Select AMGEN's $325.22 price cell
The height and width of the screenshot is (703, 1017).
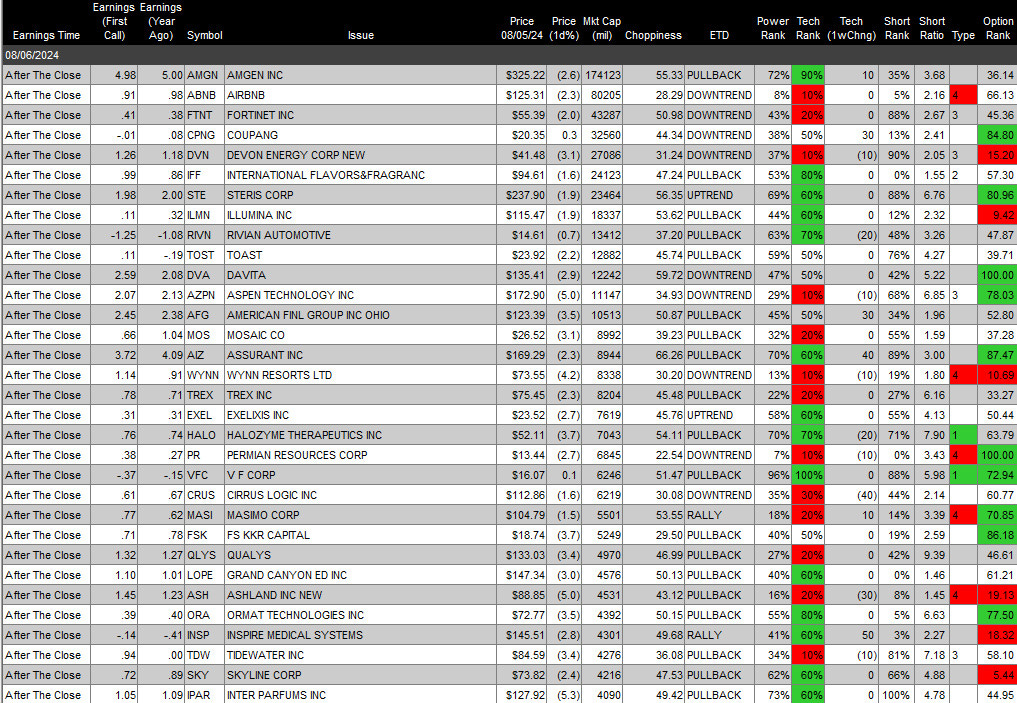522,75
